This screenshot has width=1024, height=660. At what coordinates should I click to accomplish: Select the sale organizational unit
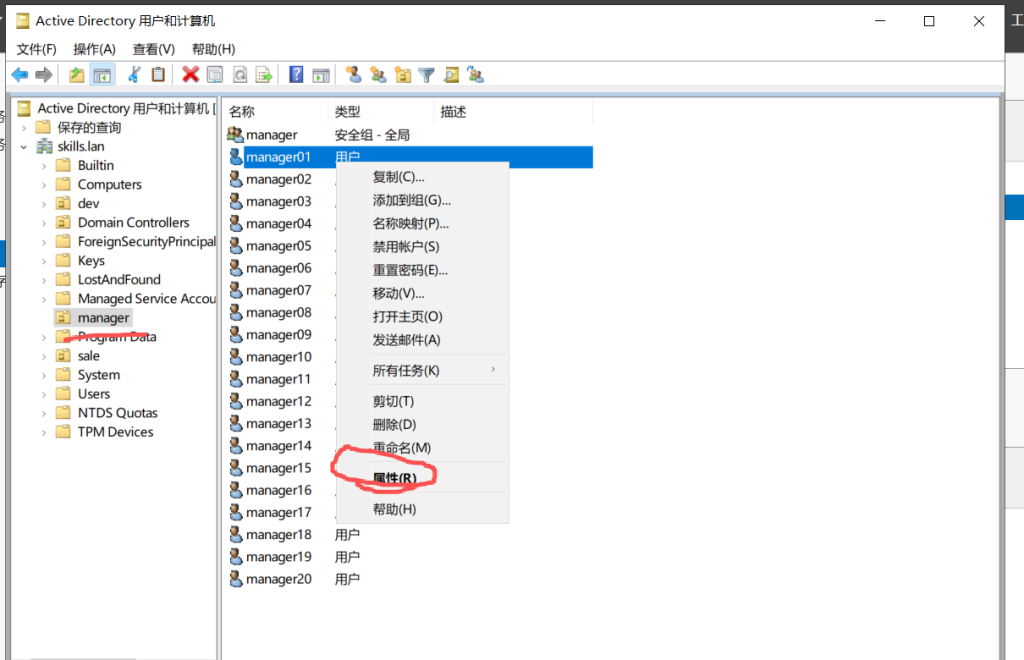pos(89,356)
